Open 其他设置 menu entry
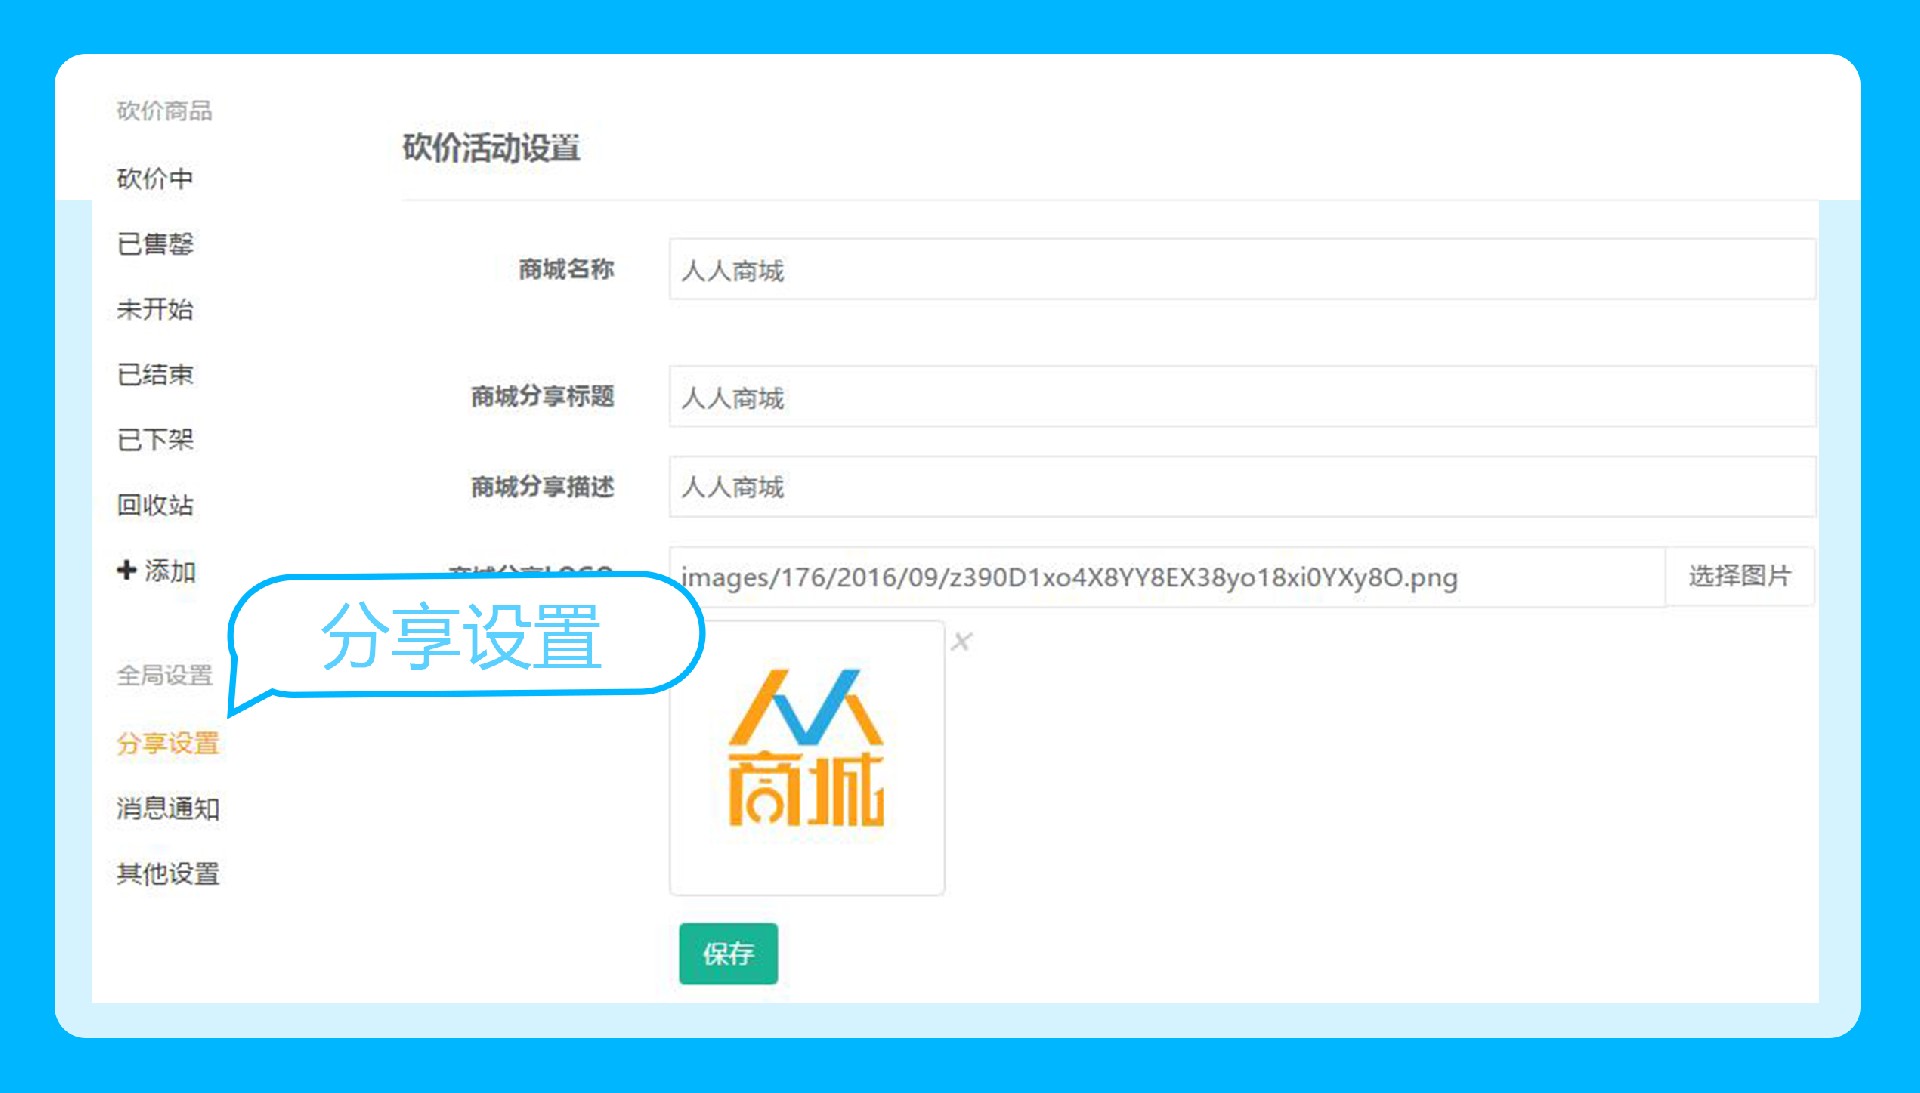This screenshot has height=1093, width=1920. pyautogui.click(x=167, y=874)
